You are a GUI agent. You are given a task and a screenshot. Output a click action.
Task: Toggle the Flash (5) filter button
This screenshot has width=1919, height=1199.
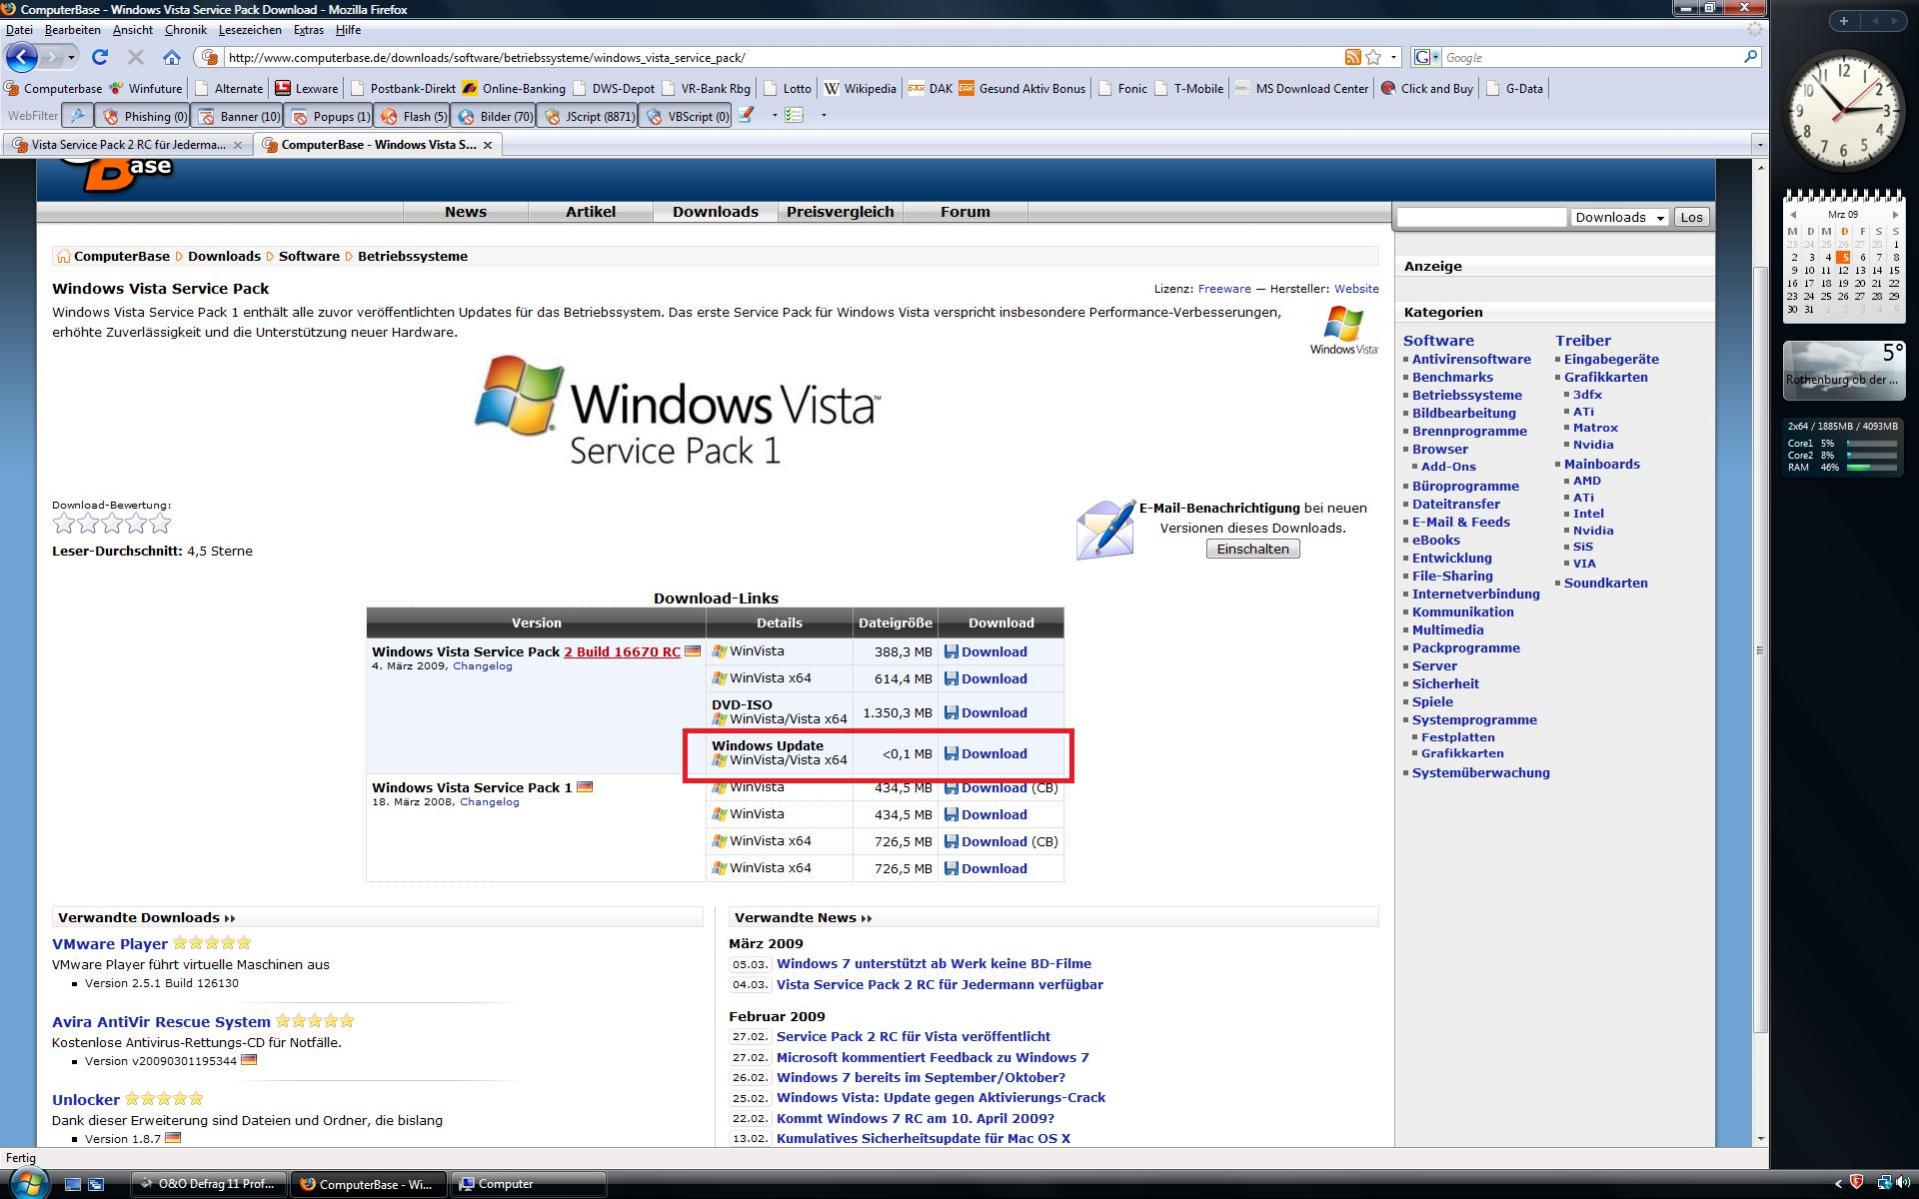[413, 116]
